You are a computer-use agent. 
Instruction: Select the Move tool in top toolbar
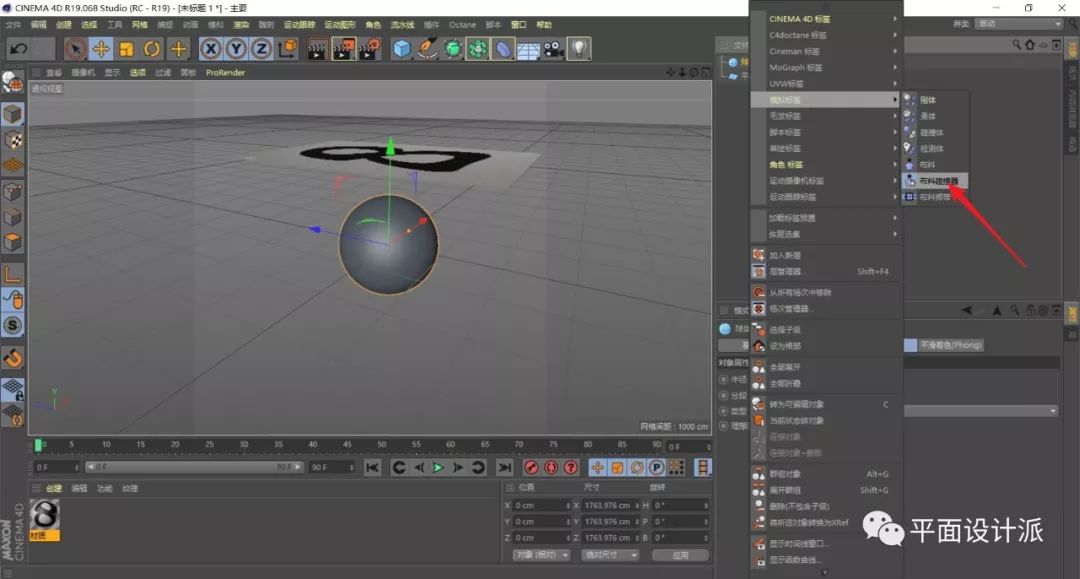[x=101, y=48]
